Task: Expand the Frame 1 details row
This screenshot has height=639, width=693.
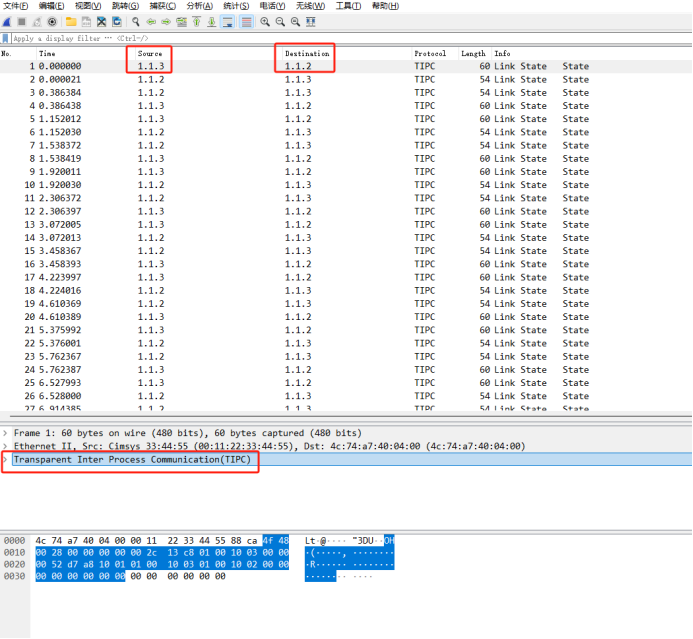Action: [5, 433]
